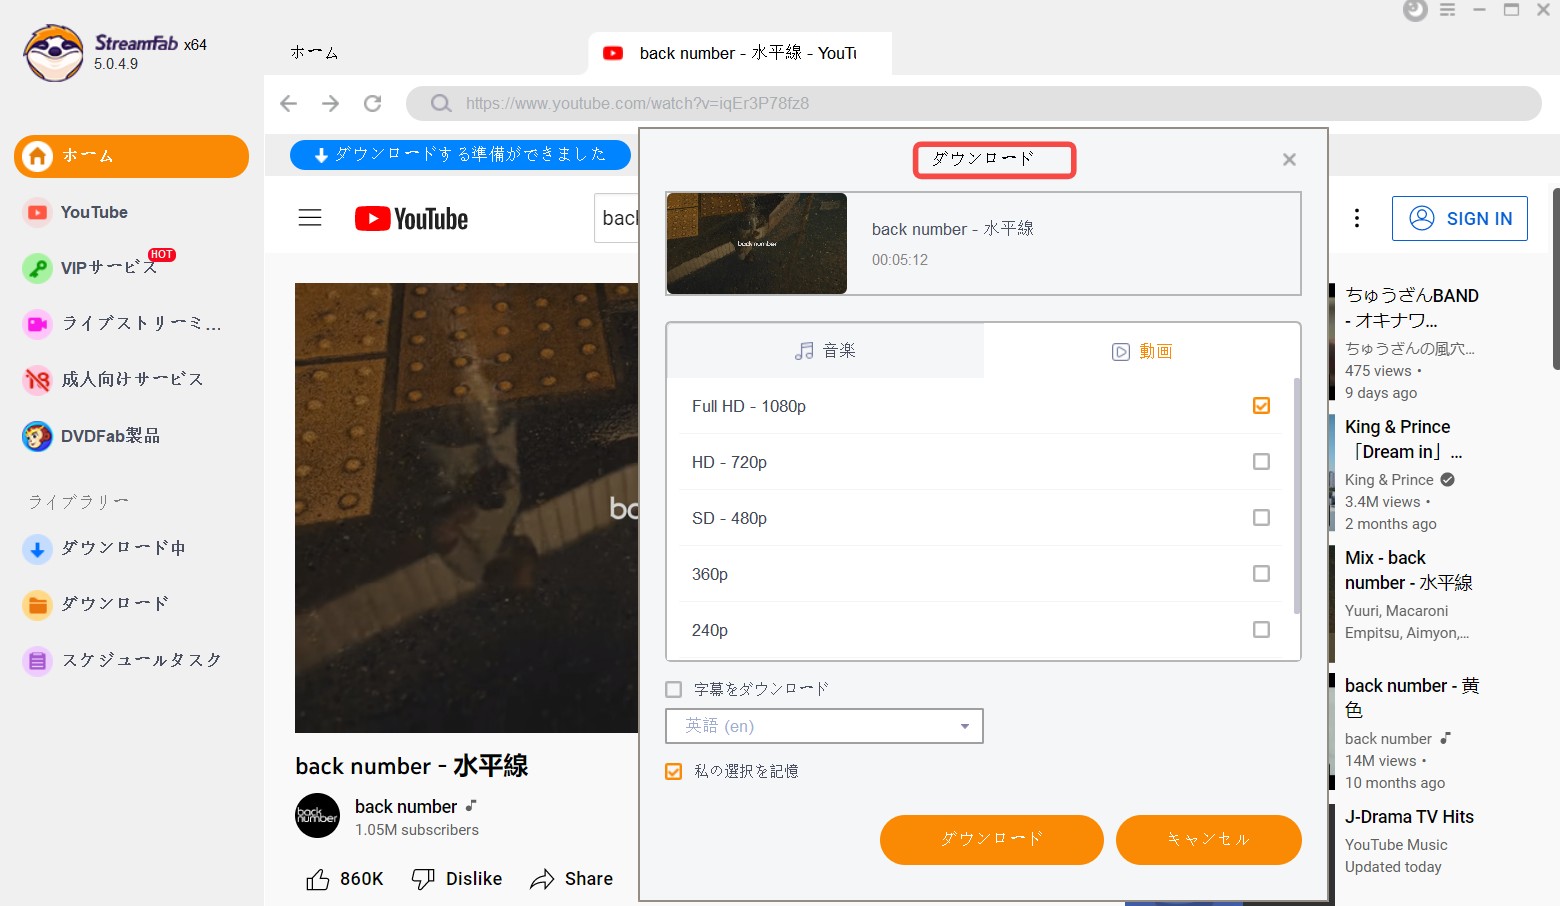Image resolution: width=1560 pixels, height=906 pixels.
Task: Enable the subtitle download checkbox
Action: (x=674, y=689)
